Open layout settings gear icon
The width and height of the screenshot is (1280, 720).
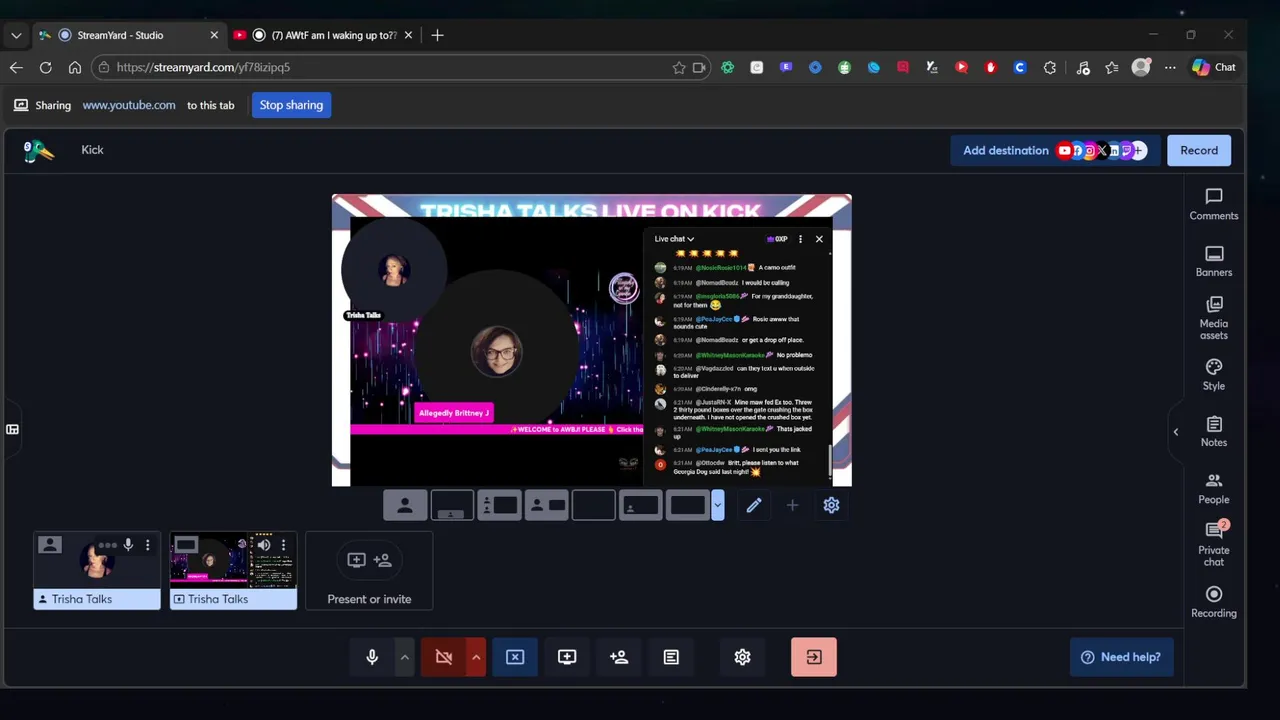[831, 505]
